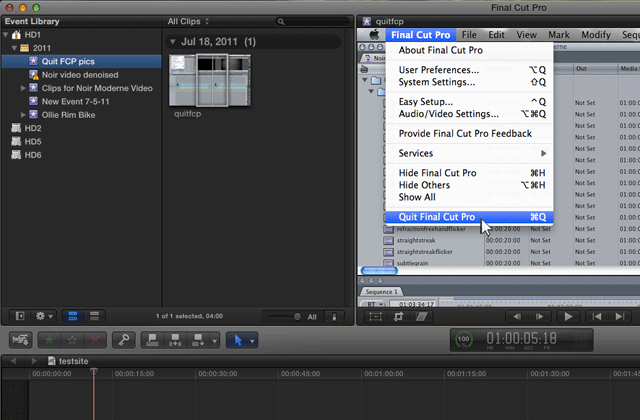Start playback with the Play button
Viewport: 640px width, 420px height.
pos(568,316)
